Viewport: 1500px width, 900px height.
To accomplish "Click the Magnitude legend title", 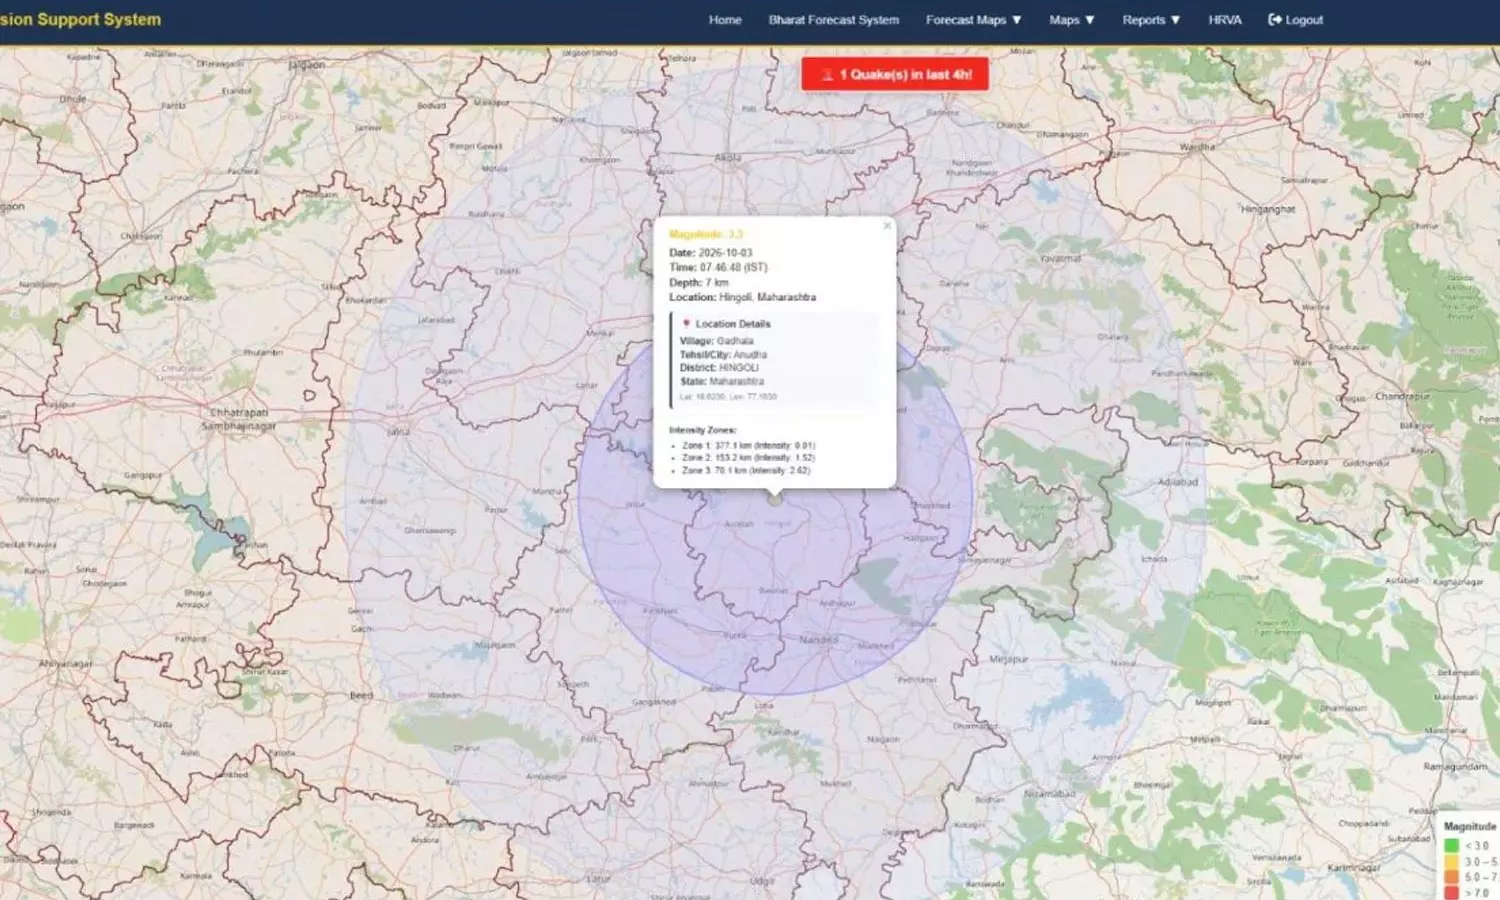I will tap(1470, 827).
